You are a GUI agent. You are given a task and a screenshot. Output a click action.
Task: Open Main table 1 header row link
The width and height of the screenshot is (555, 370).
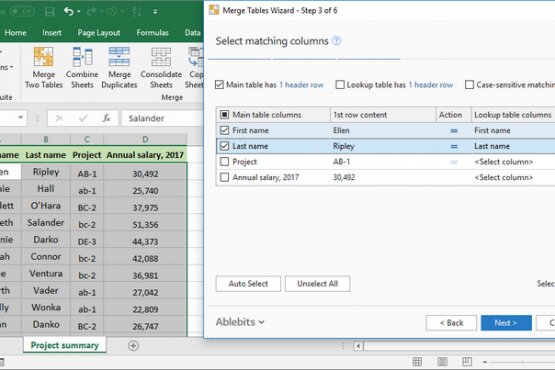301,85
